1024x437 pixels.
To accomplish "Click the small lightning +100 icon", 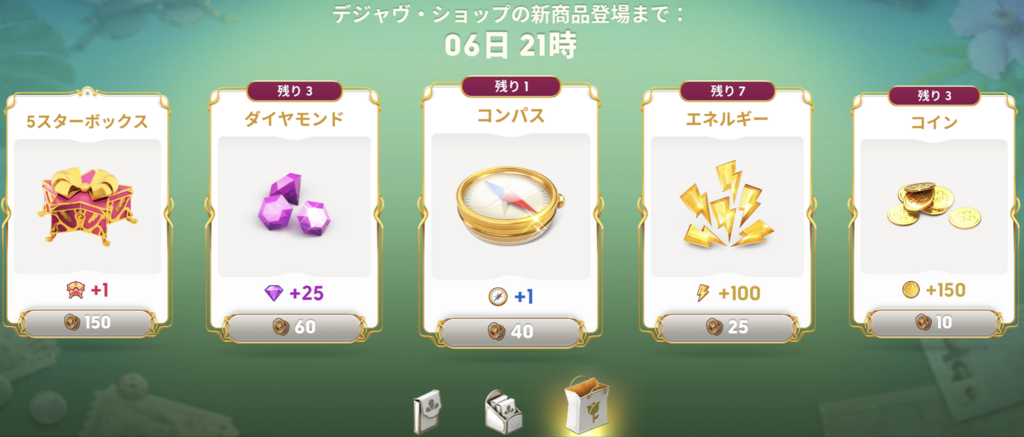I will coord(703,294).
